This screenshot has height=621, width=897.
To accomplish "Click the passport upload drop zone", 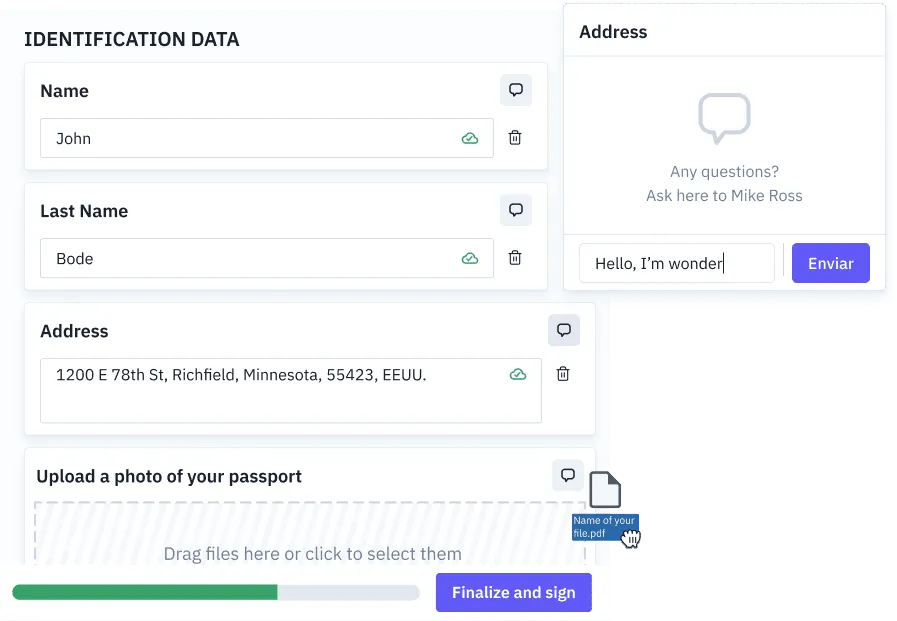I will click(x=310, y=534).
